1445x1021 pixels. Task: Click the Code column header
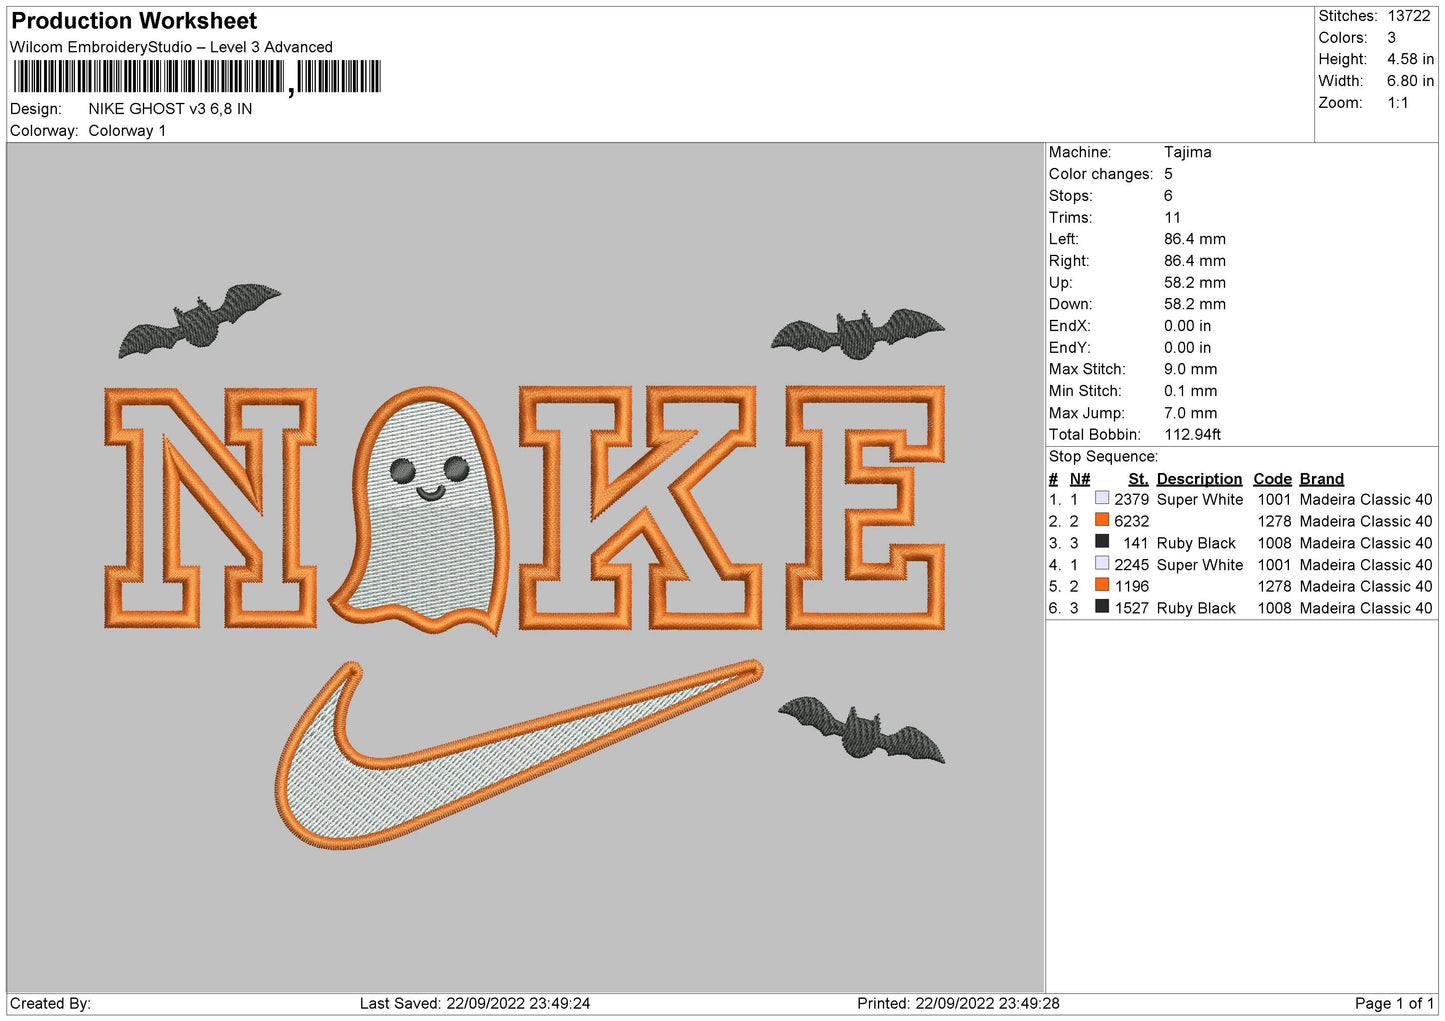pos(1272,479)
